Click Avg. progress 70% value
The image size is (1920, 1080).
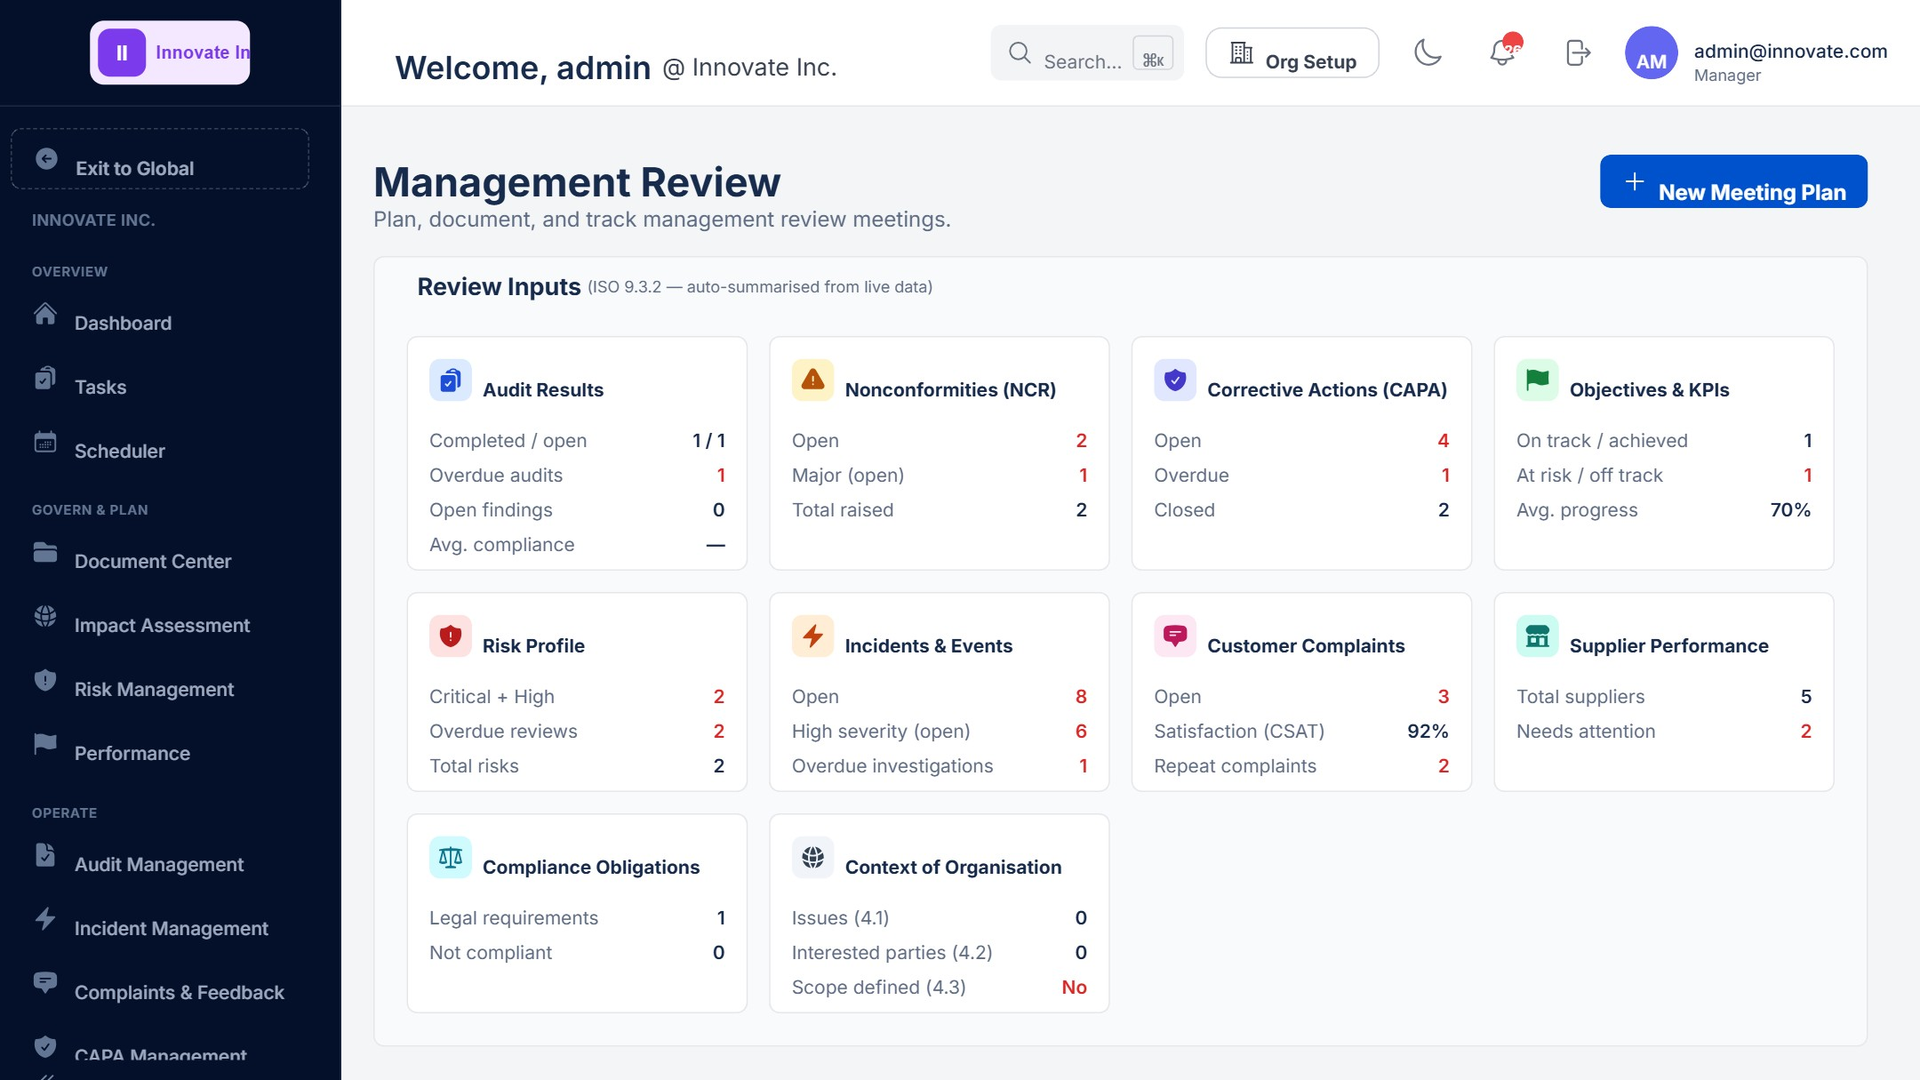(1790, 510)
